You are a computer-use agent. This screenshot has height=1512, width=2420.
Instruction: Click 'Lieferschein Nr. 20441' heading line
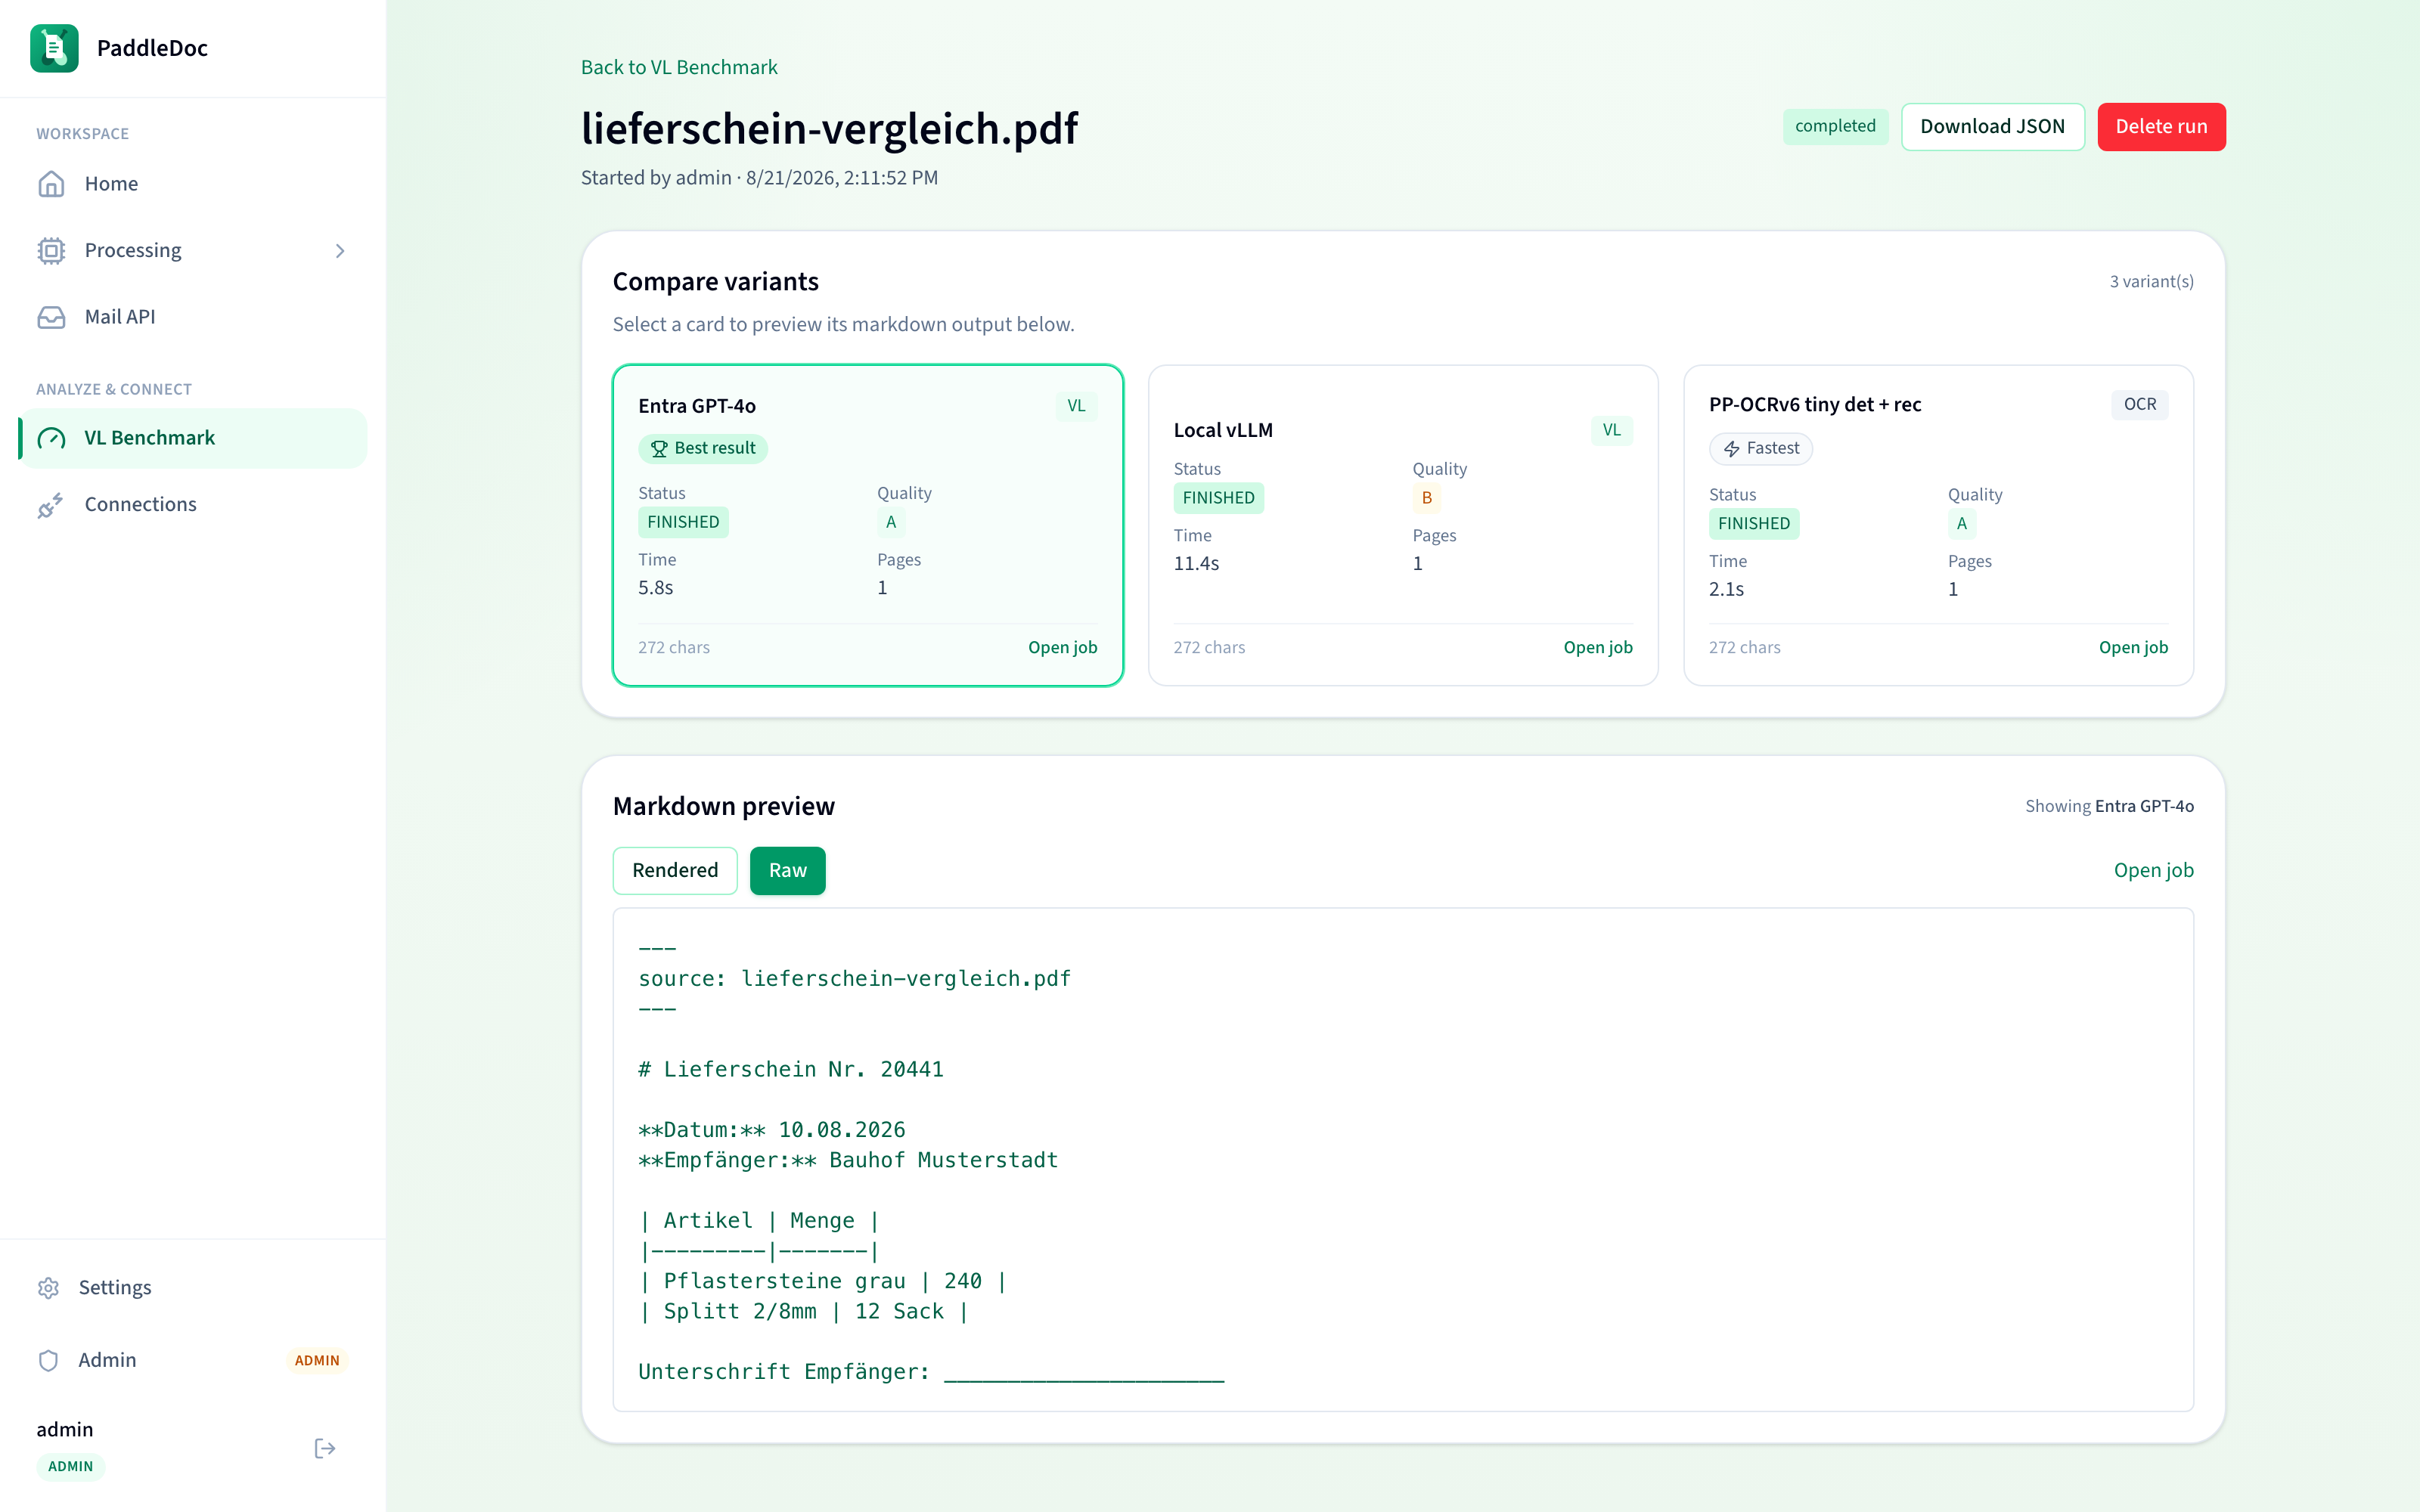(791, 1070)
